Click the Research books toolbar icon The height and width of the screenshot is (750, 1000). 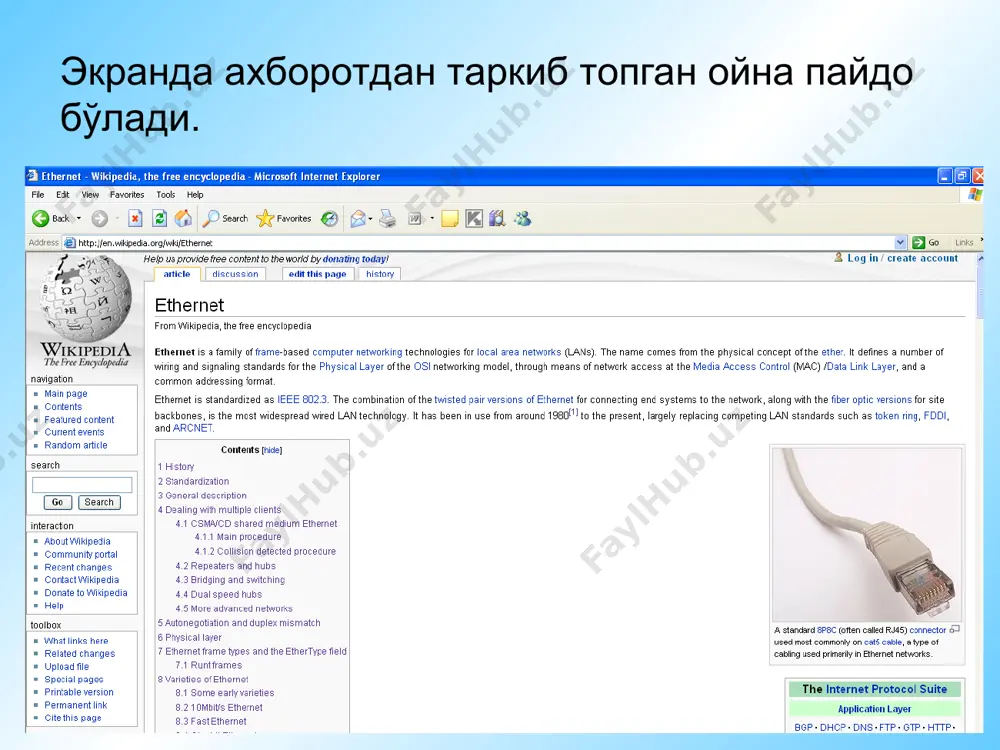497,219
